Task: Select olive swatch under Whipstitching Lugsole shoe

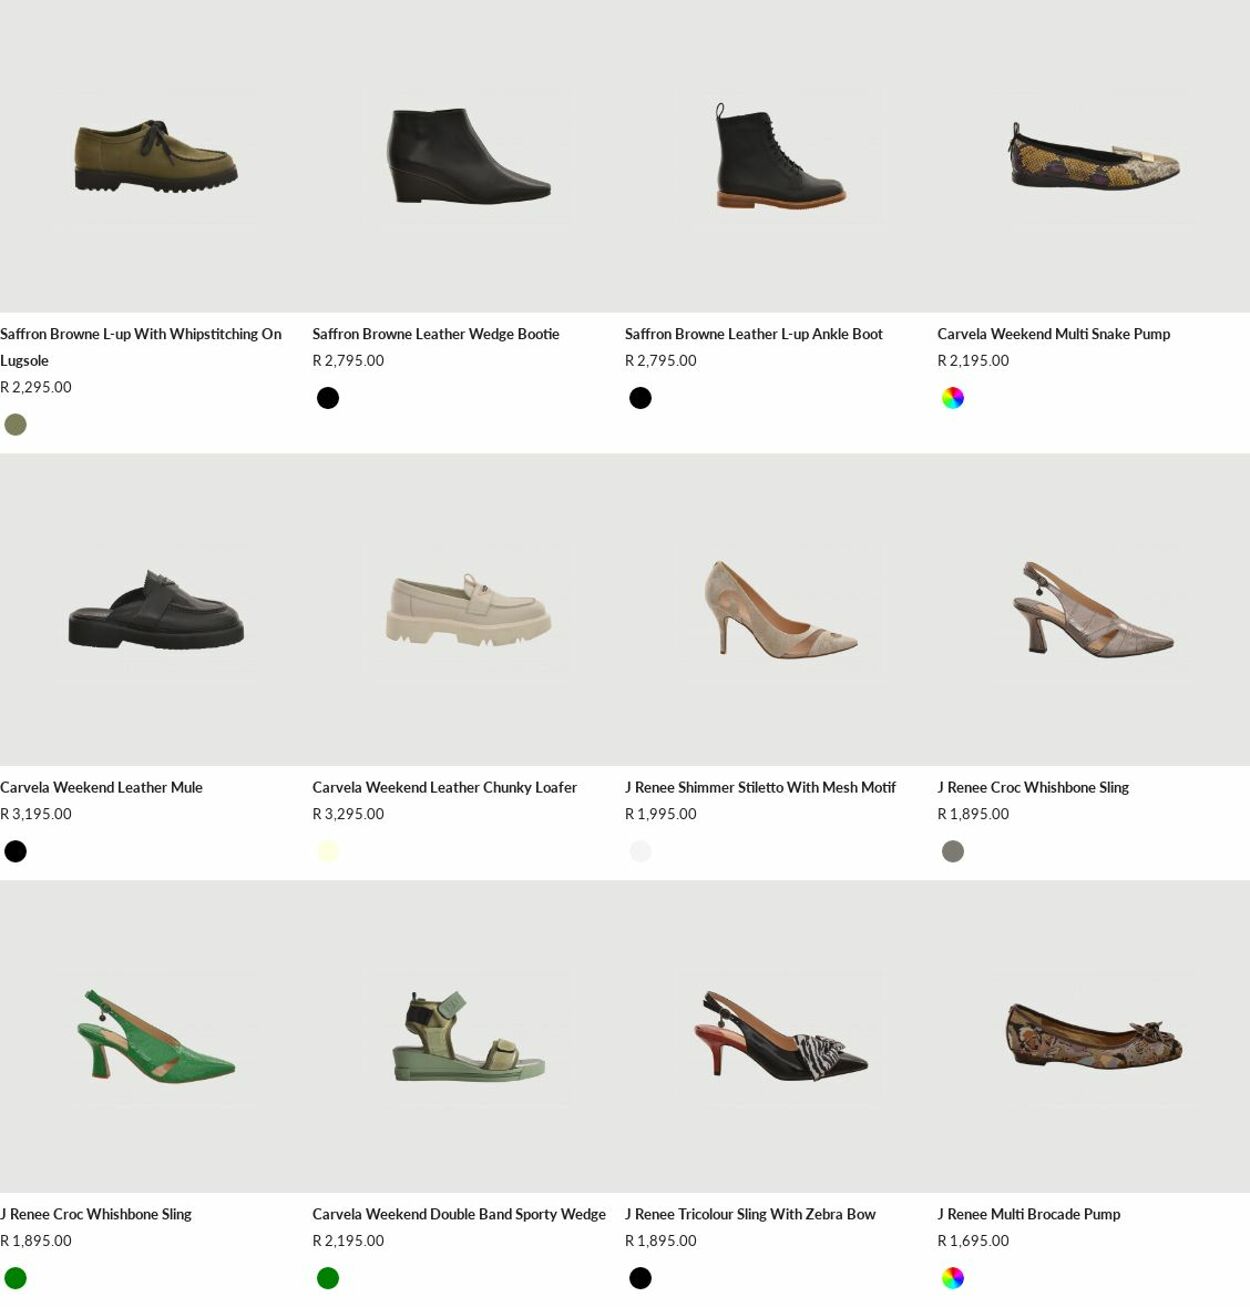Action: coord(15,425)
